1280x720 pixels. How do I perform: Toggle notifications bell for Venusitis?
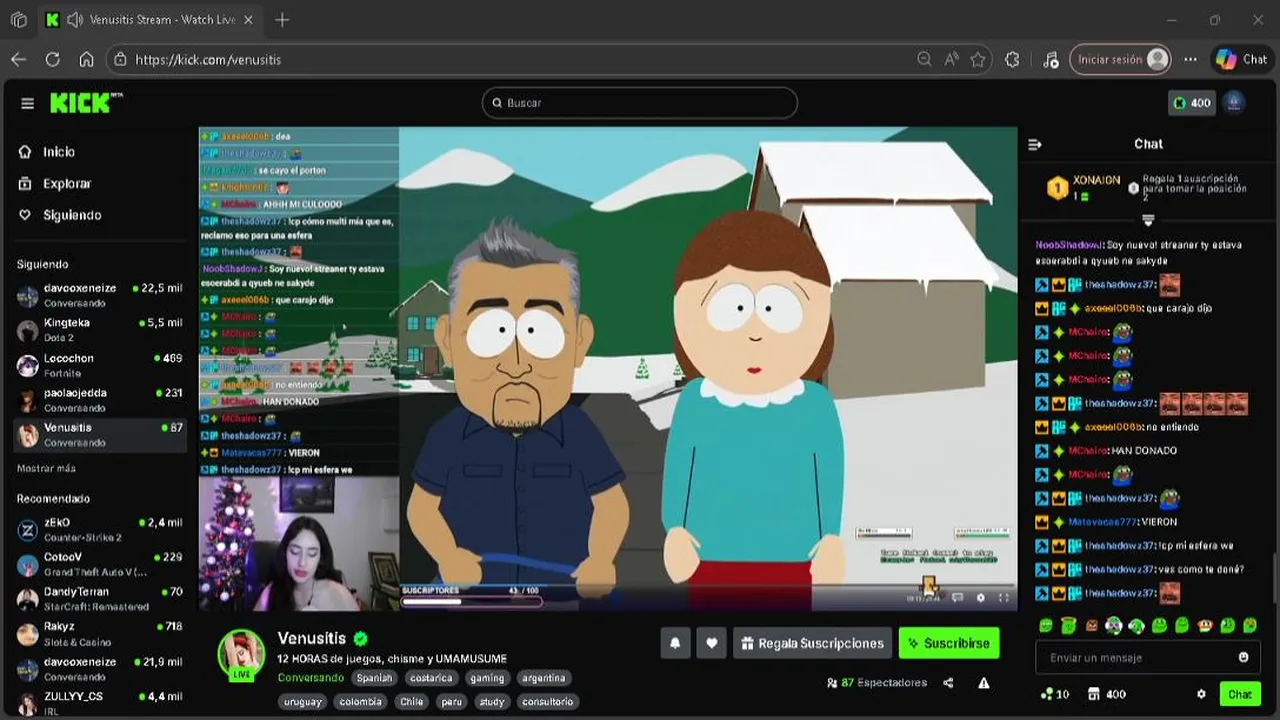pyautogui.click(x=675, y=643)
